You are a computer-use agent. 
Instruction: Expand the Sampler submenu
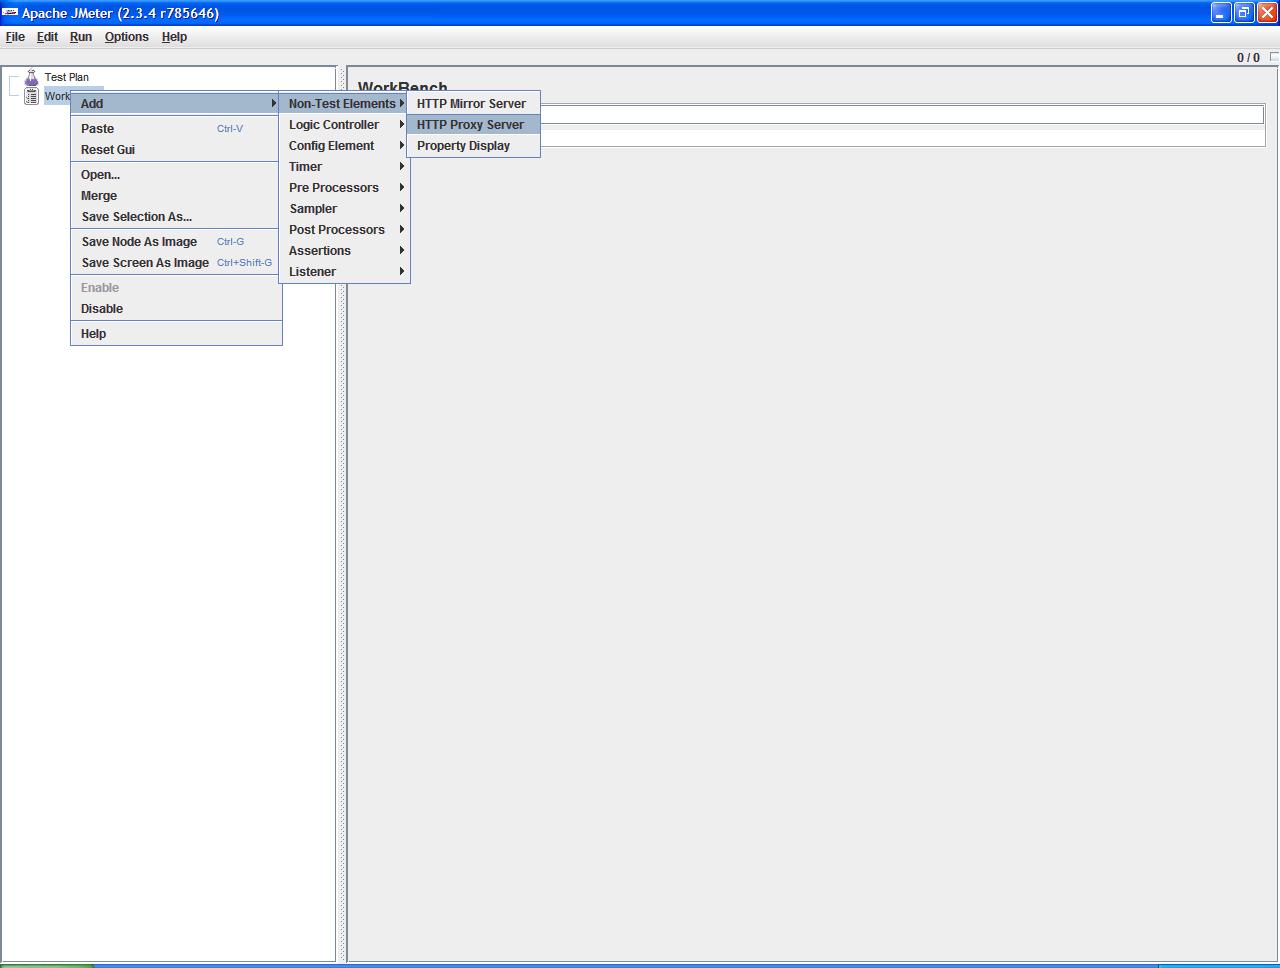coord(344,209)
